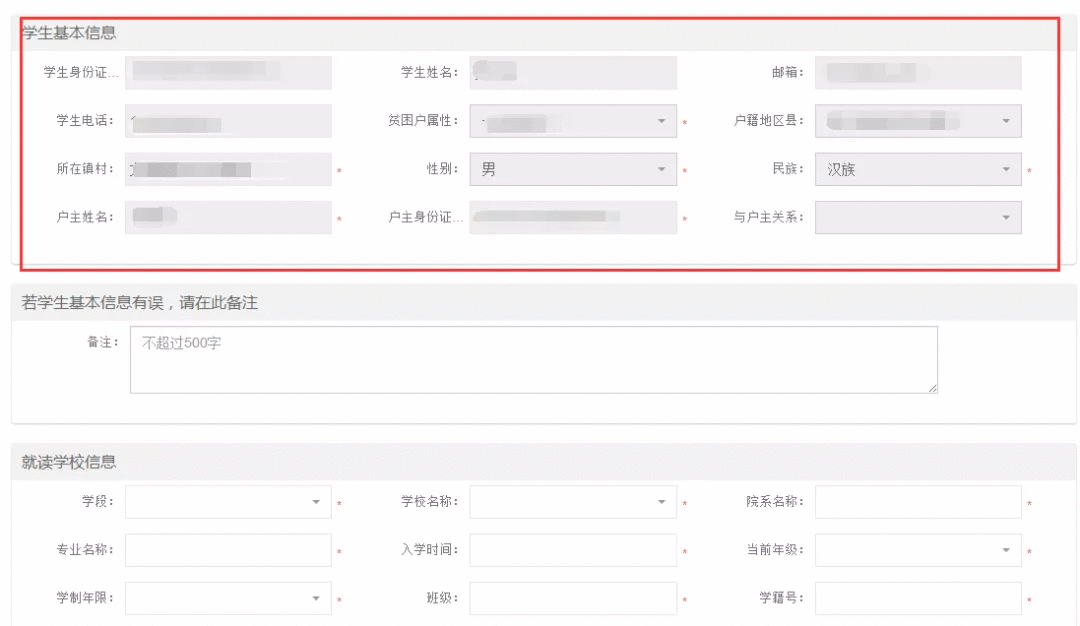Viewport: 1080px width, 626px height.
Task: Click the 户主姓名 input field
Action: tap(228, 218)
